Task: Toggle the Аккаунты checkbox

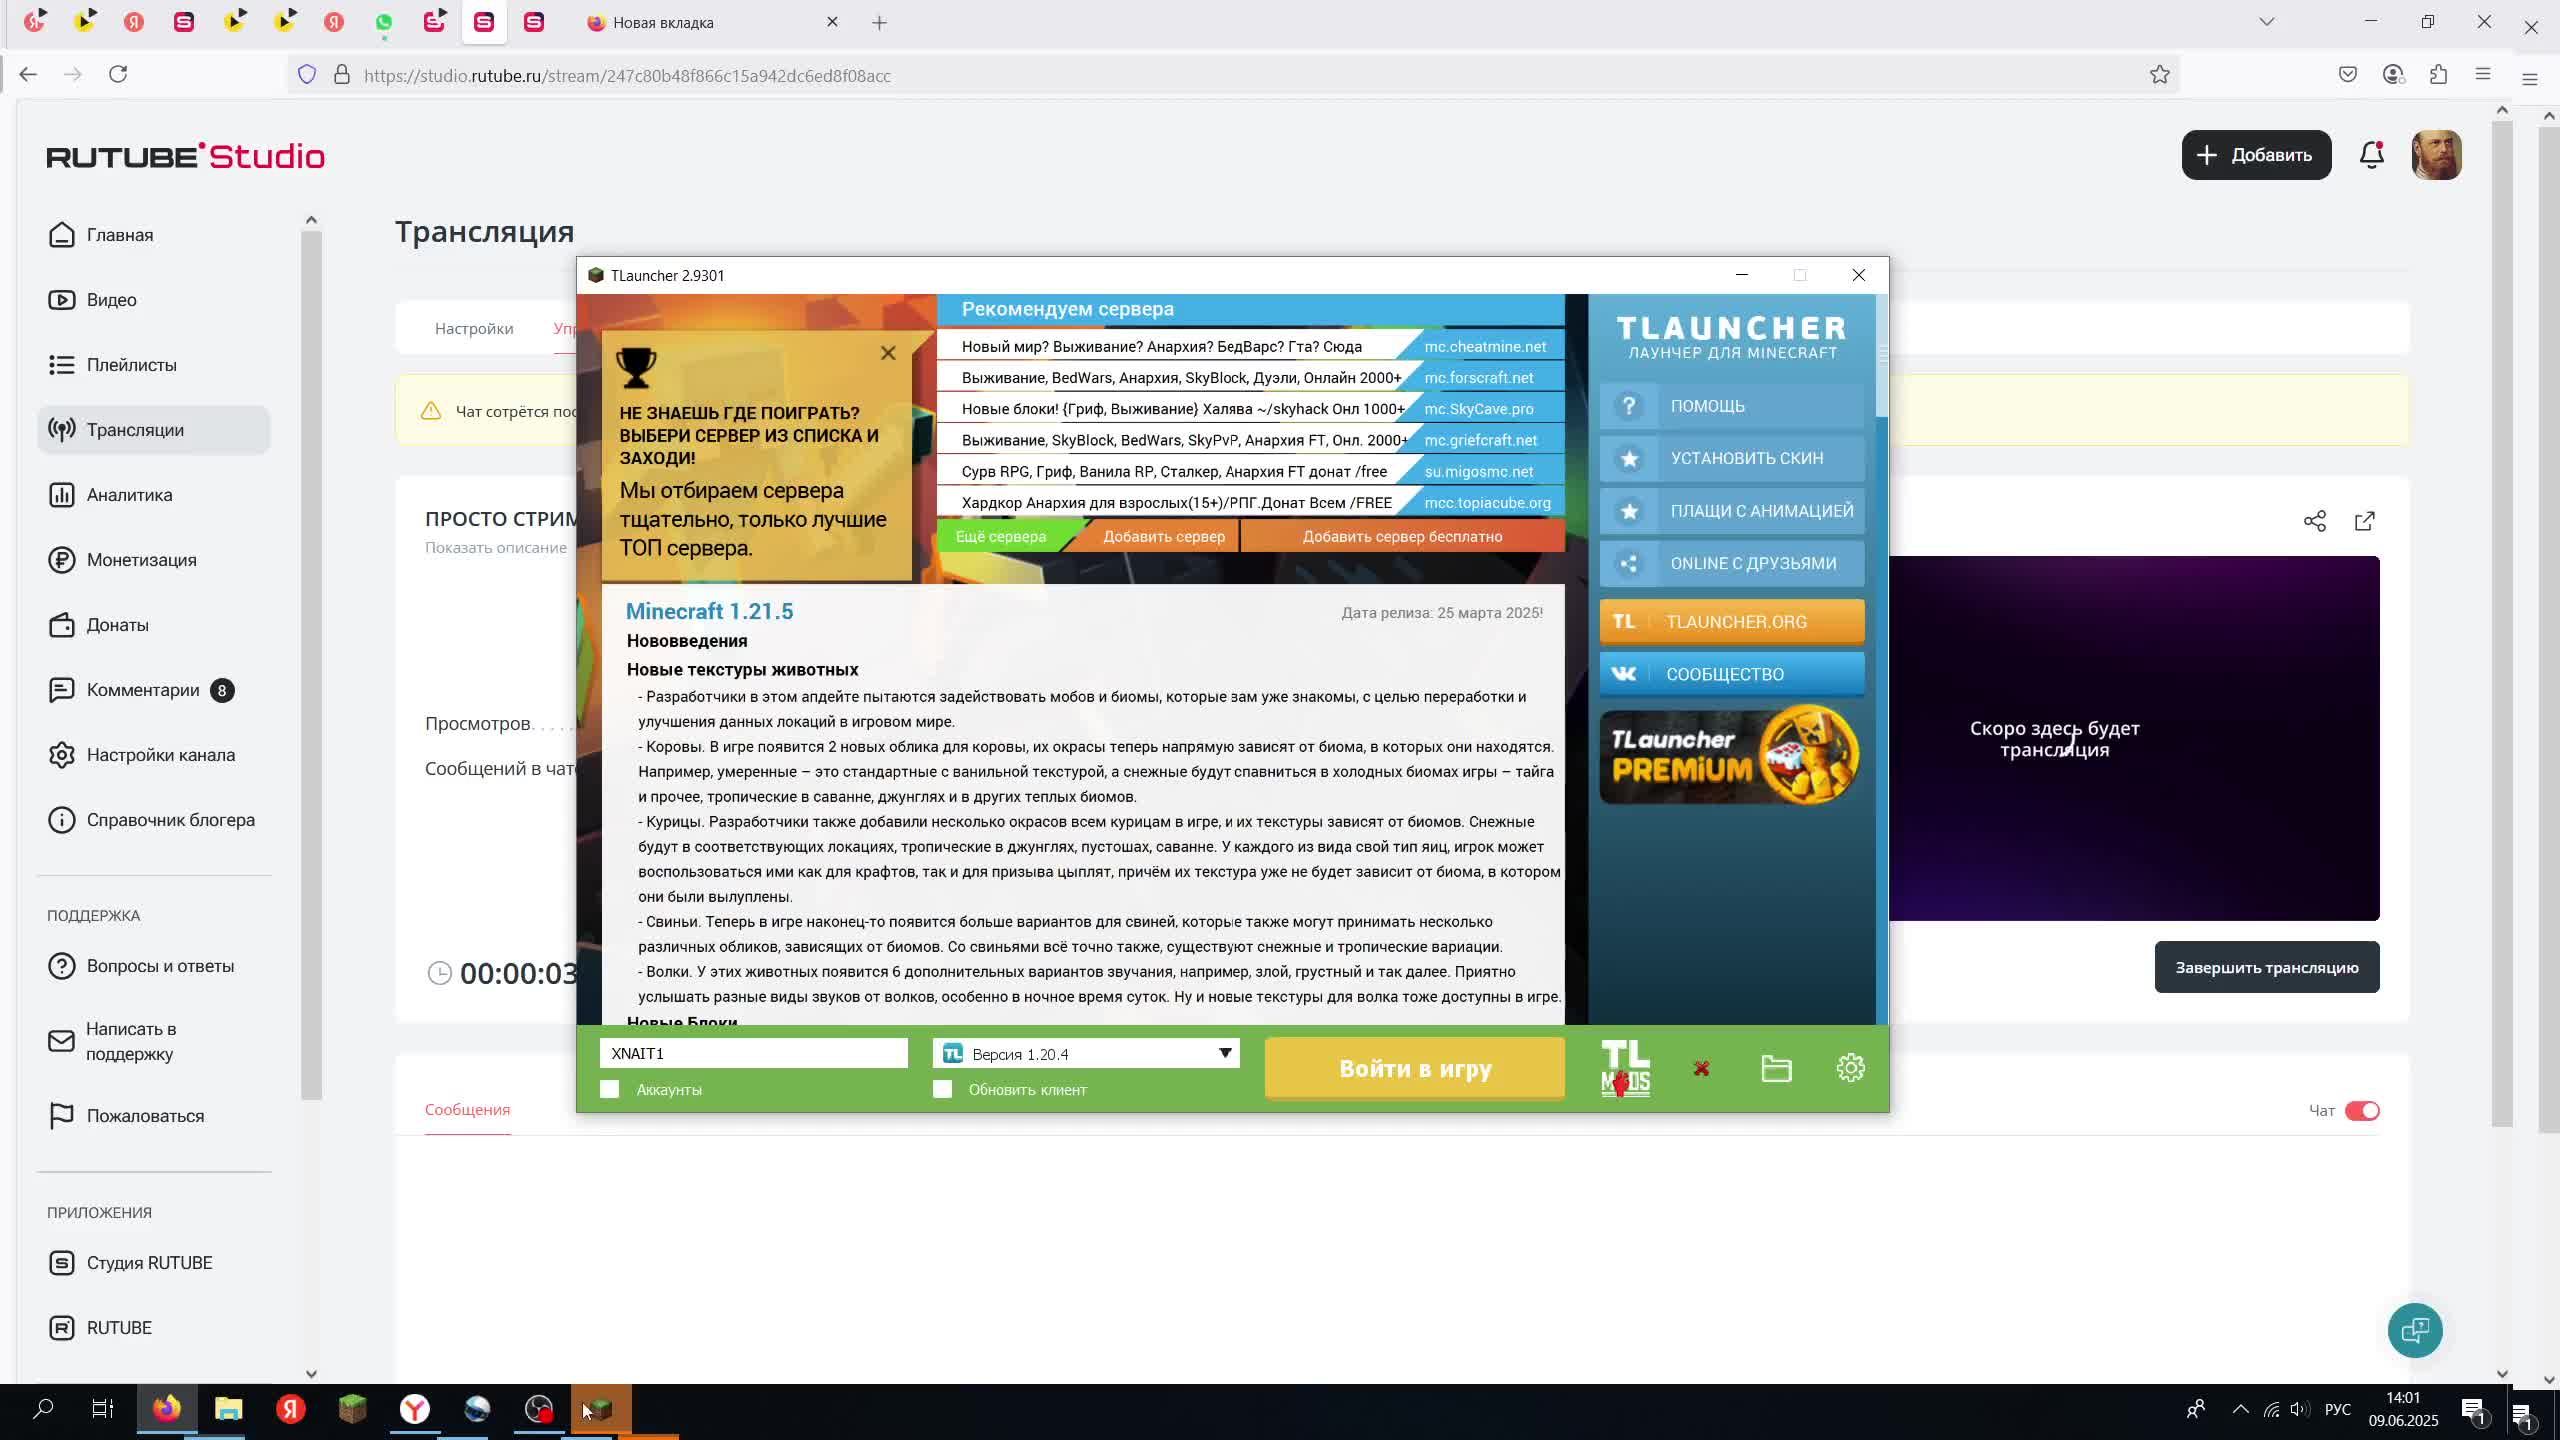Action: click(x=610, y=1089)
